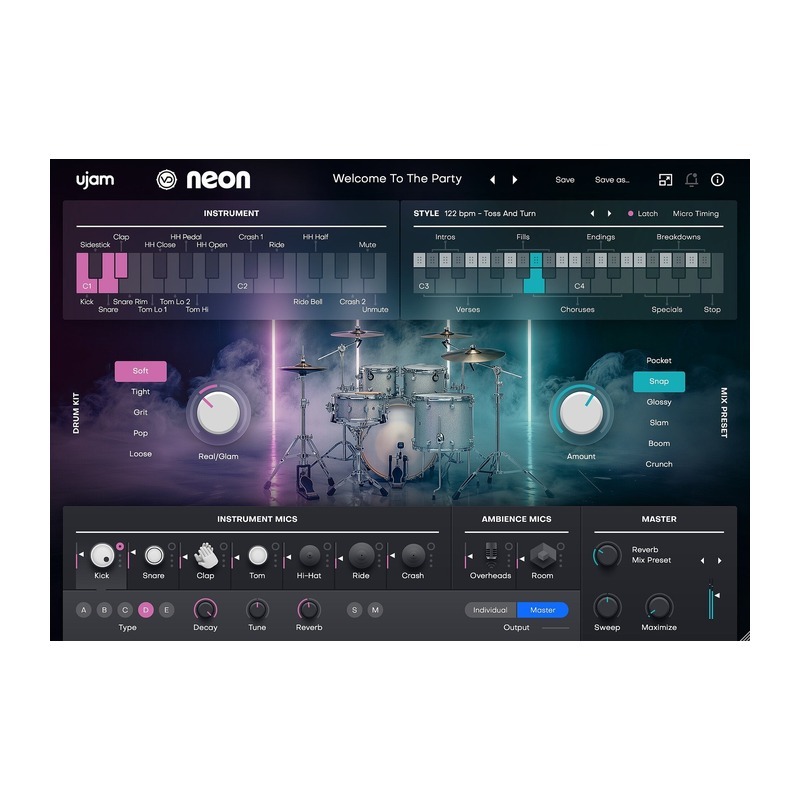Previous Reverb Mix Preset arrow

click(703, 561)
